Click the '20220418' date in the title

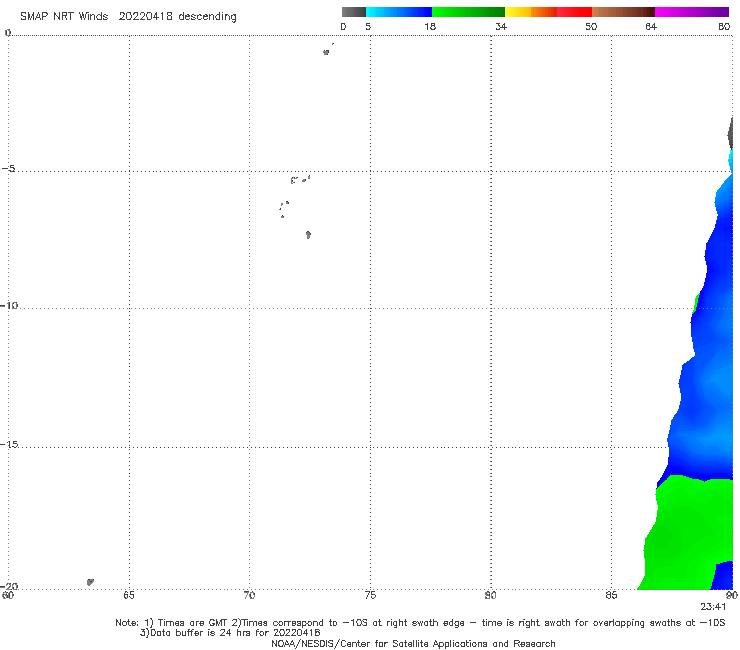tap(145, 17)
